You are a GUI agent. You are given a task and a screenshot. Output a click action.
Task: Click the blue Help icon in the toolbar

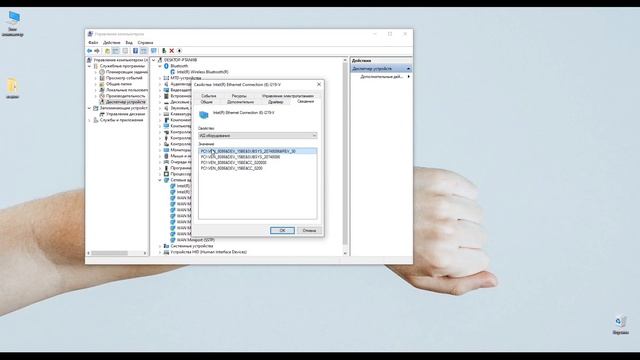(135, 51)
